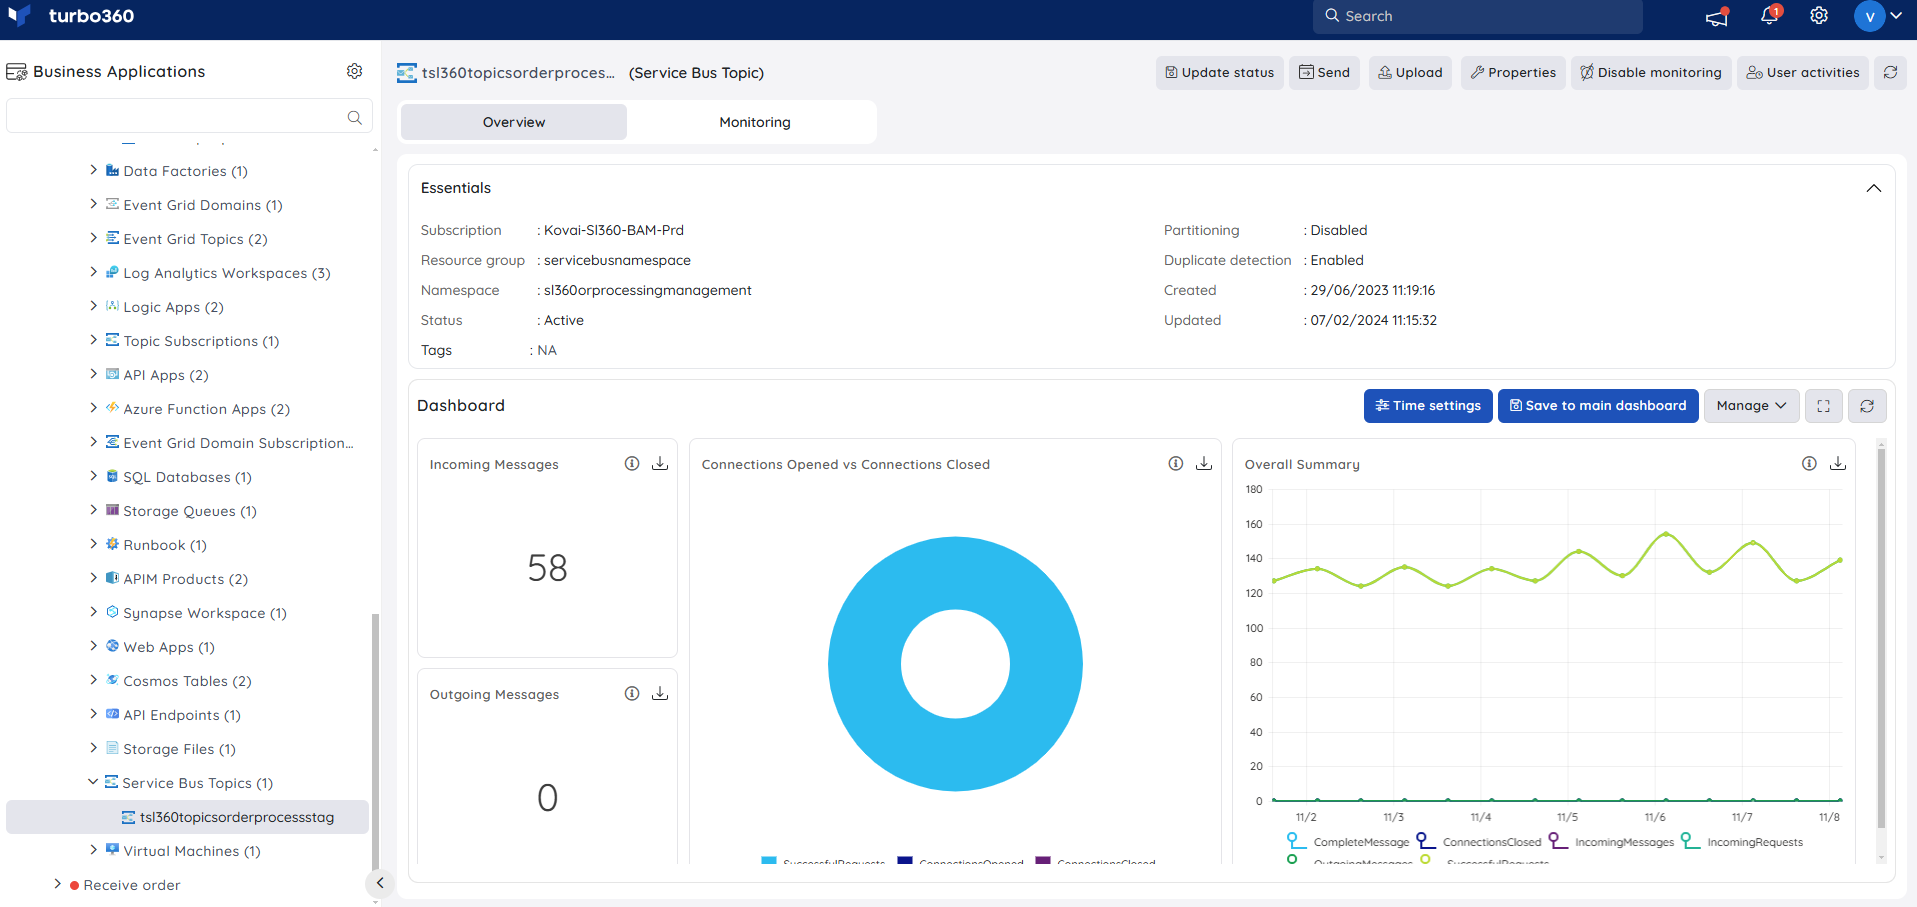Viewport: 1917px width, 907px height.
Task: Show info for Overall Summary widget
Action: pyautogui.click(x=1809, y=464)
